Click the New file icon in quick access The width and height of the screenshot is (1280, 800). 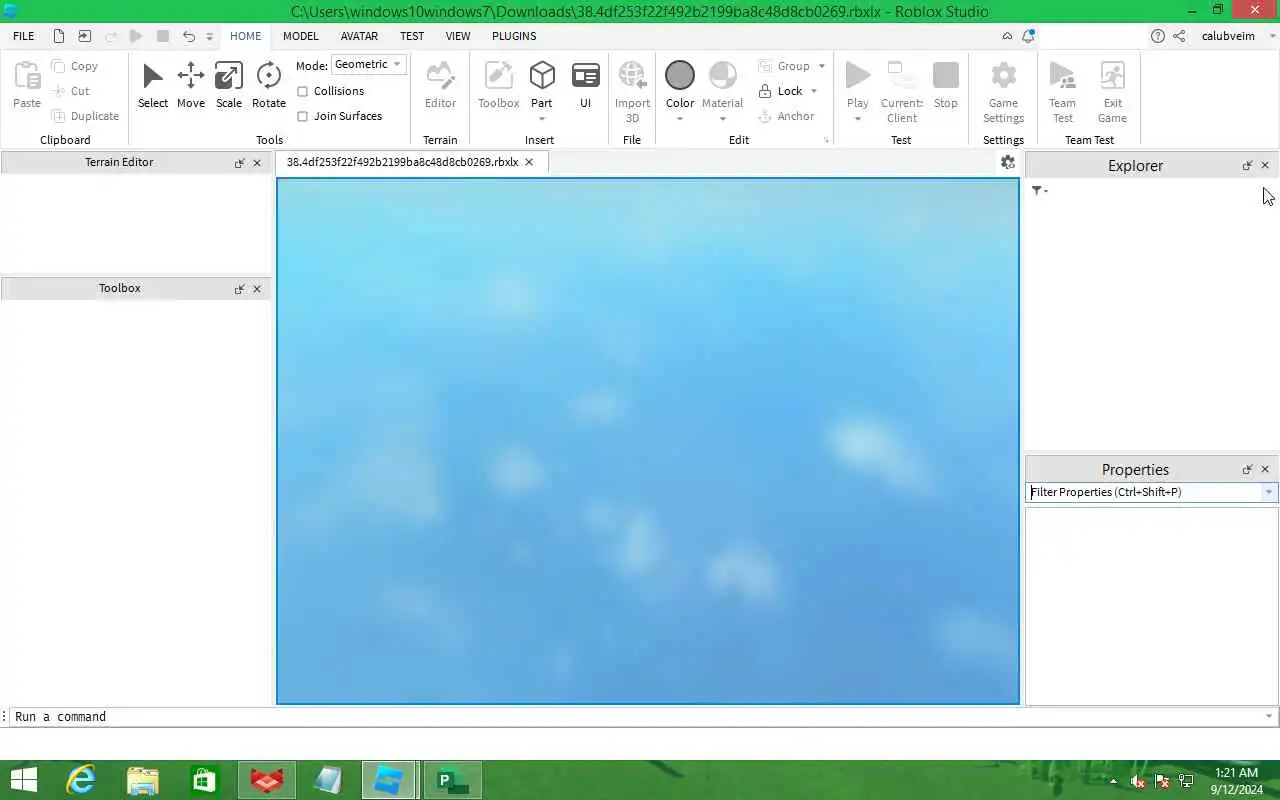[x=59, y=36]
